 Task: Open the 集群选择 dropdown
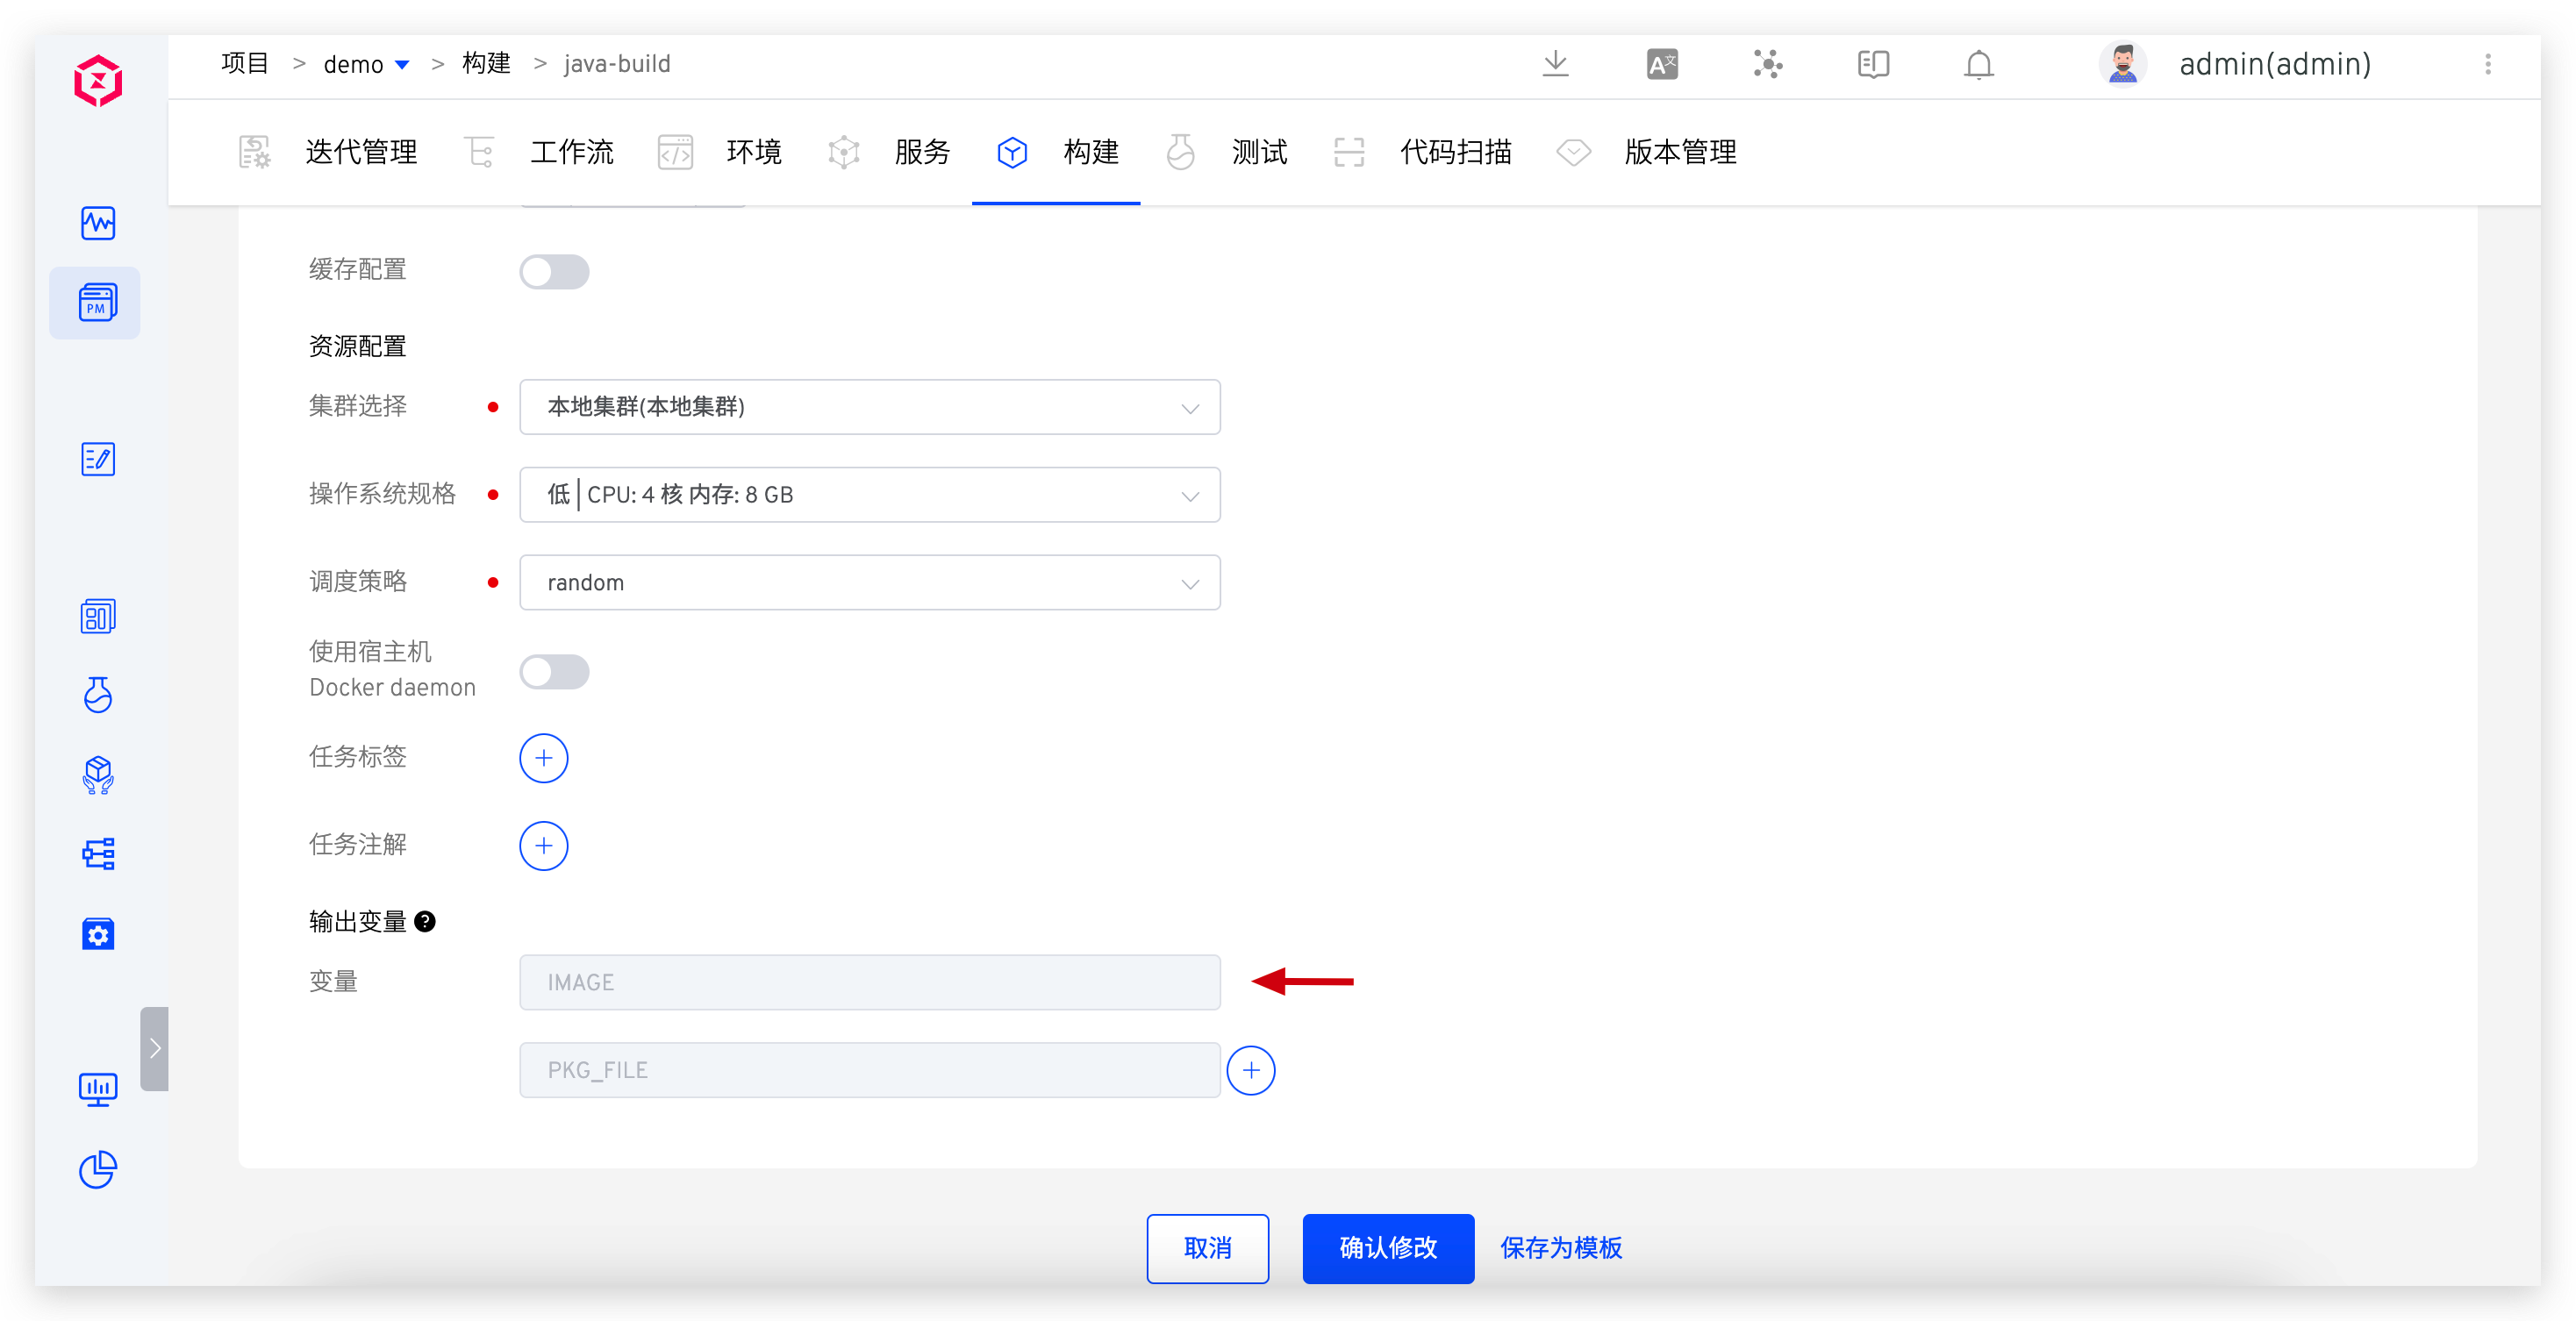coord(869,407)
